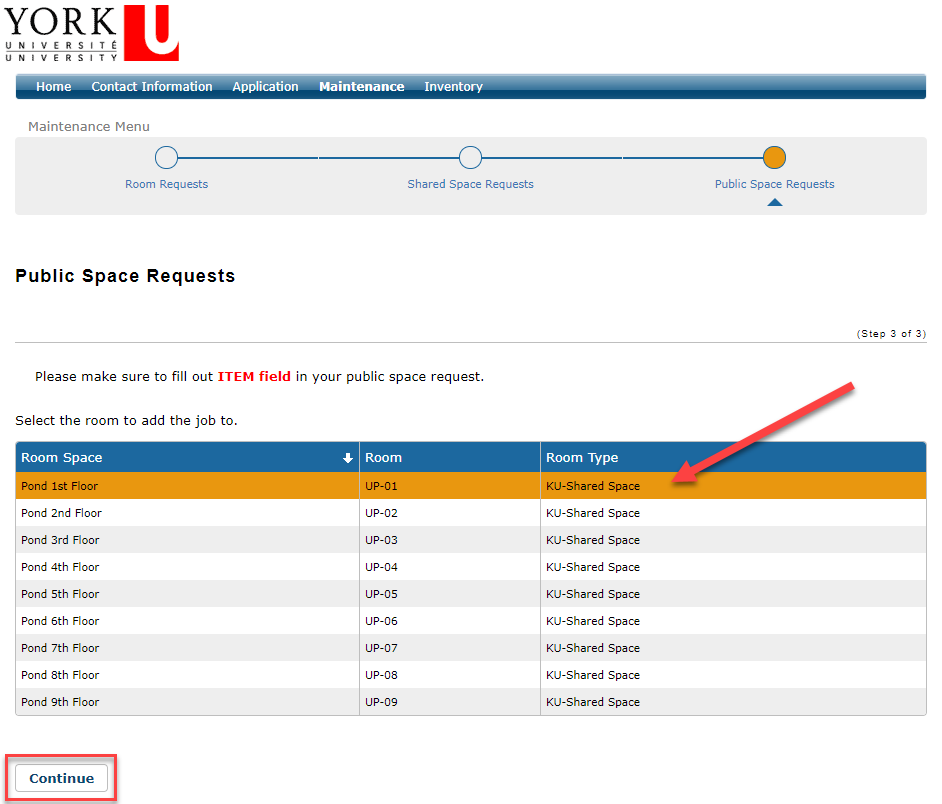The image size is (942, 804).
Task: Click the UP-01 room cell
Action: click(450, 486)
